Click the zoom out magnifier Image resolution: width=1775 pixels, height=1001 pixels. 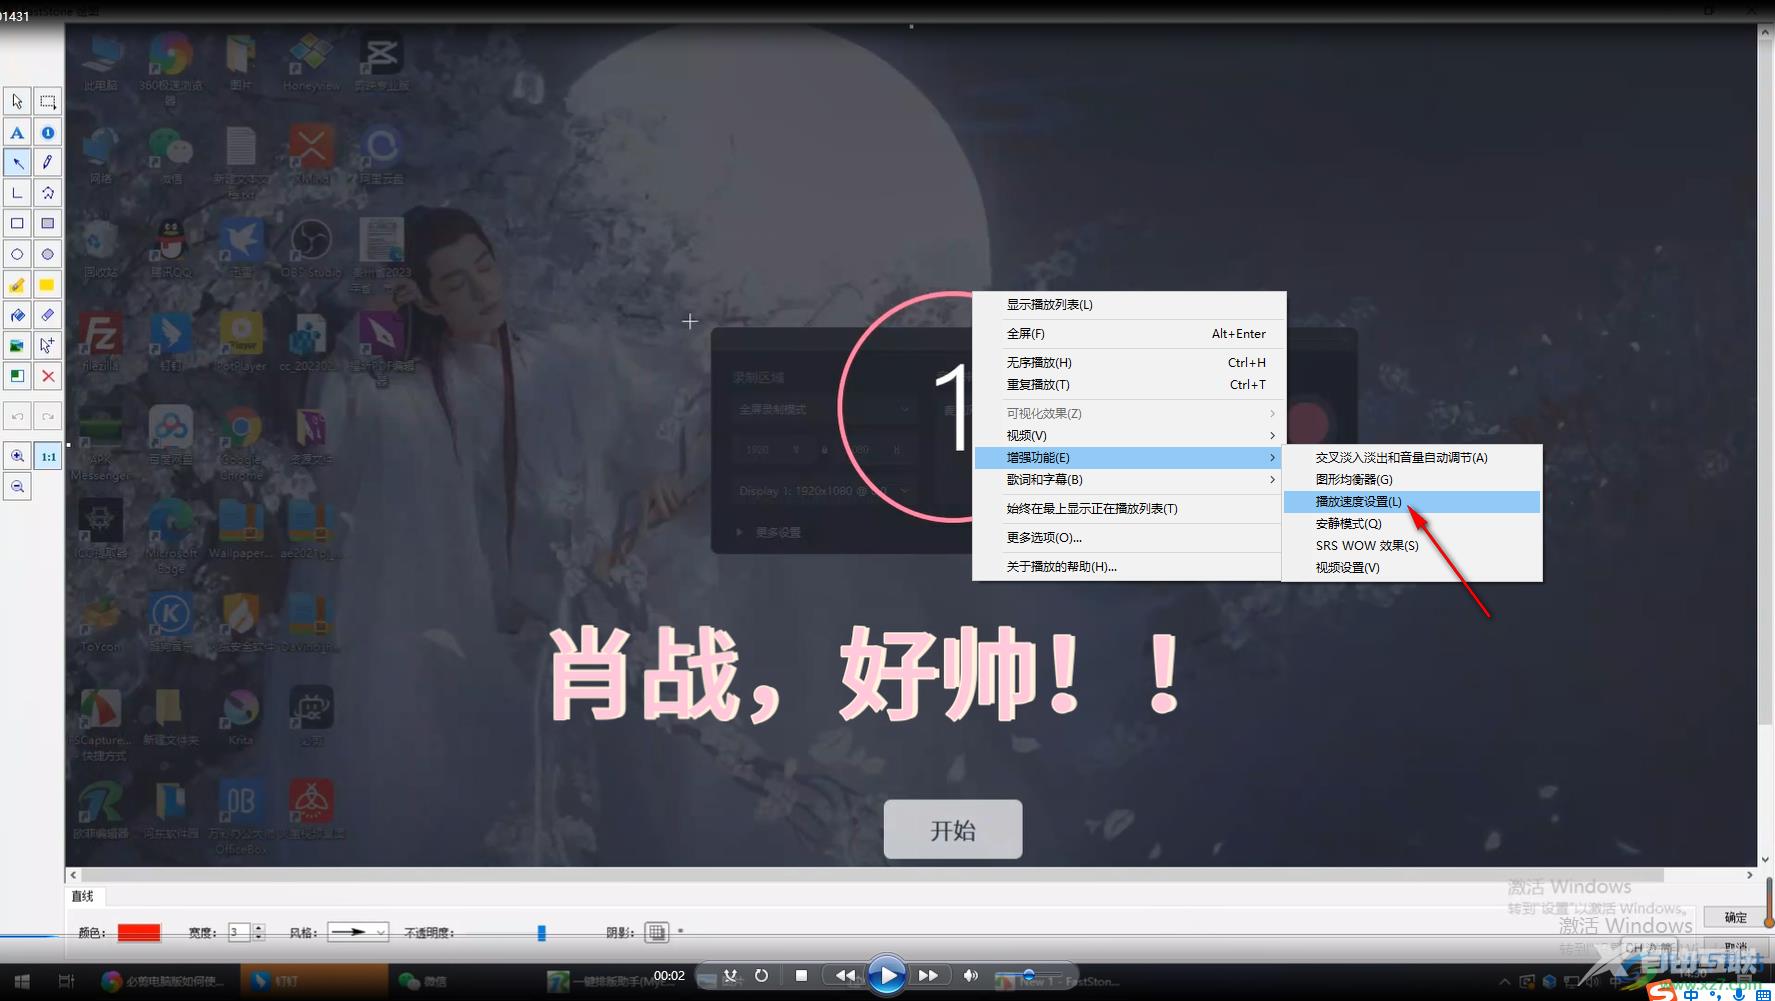coord(17,487)
